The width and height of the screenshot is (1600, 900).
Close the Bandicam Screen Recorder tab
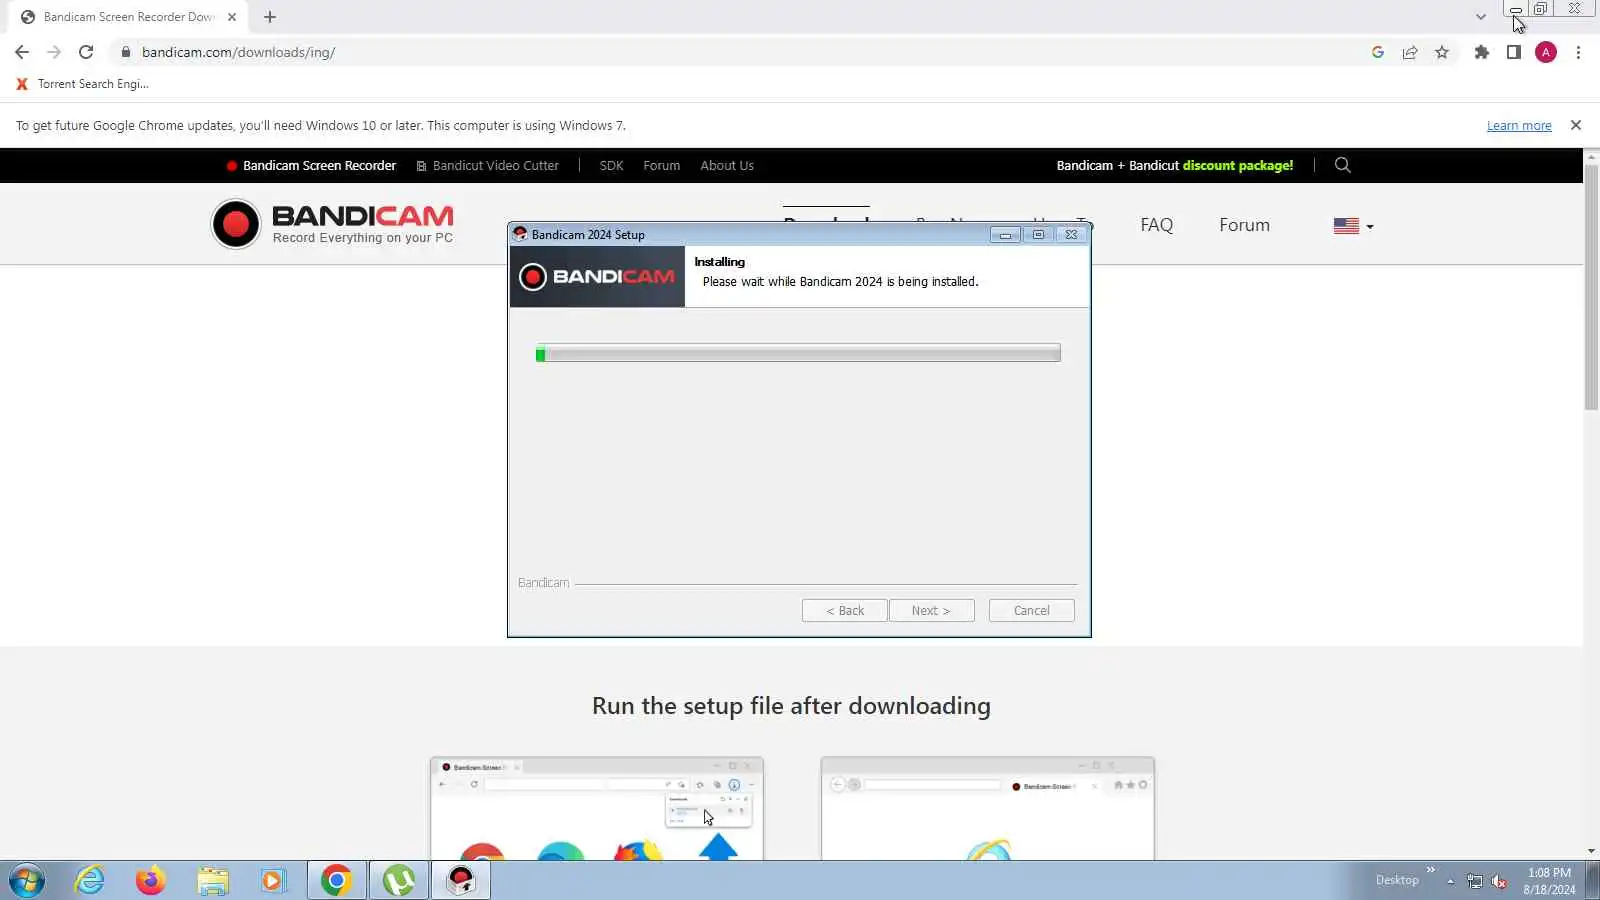[x=232, y=17]
